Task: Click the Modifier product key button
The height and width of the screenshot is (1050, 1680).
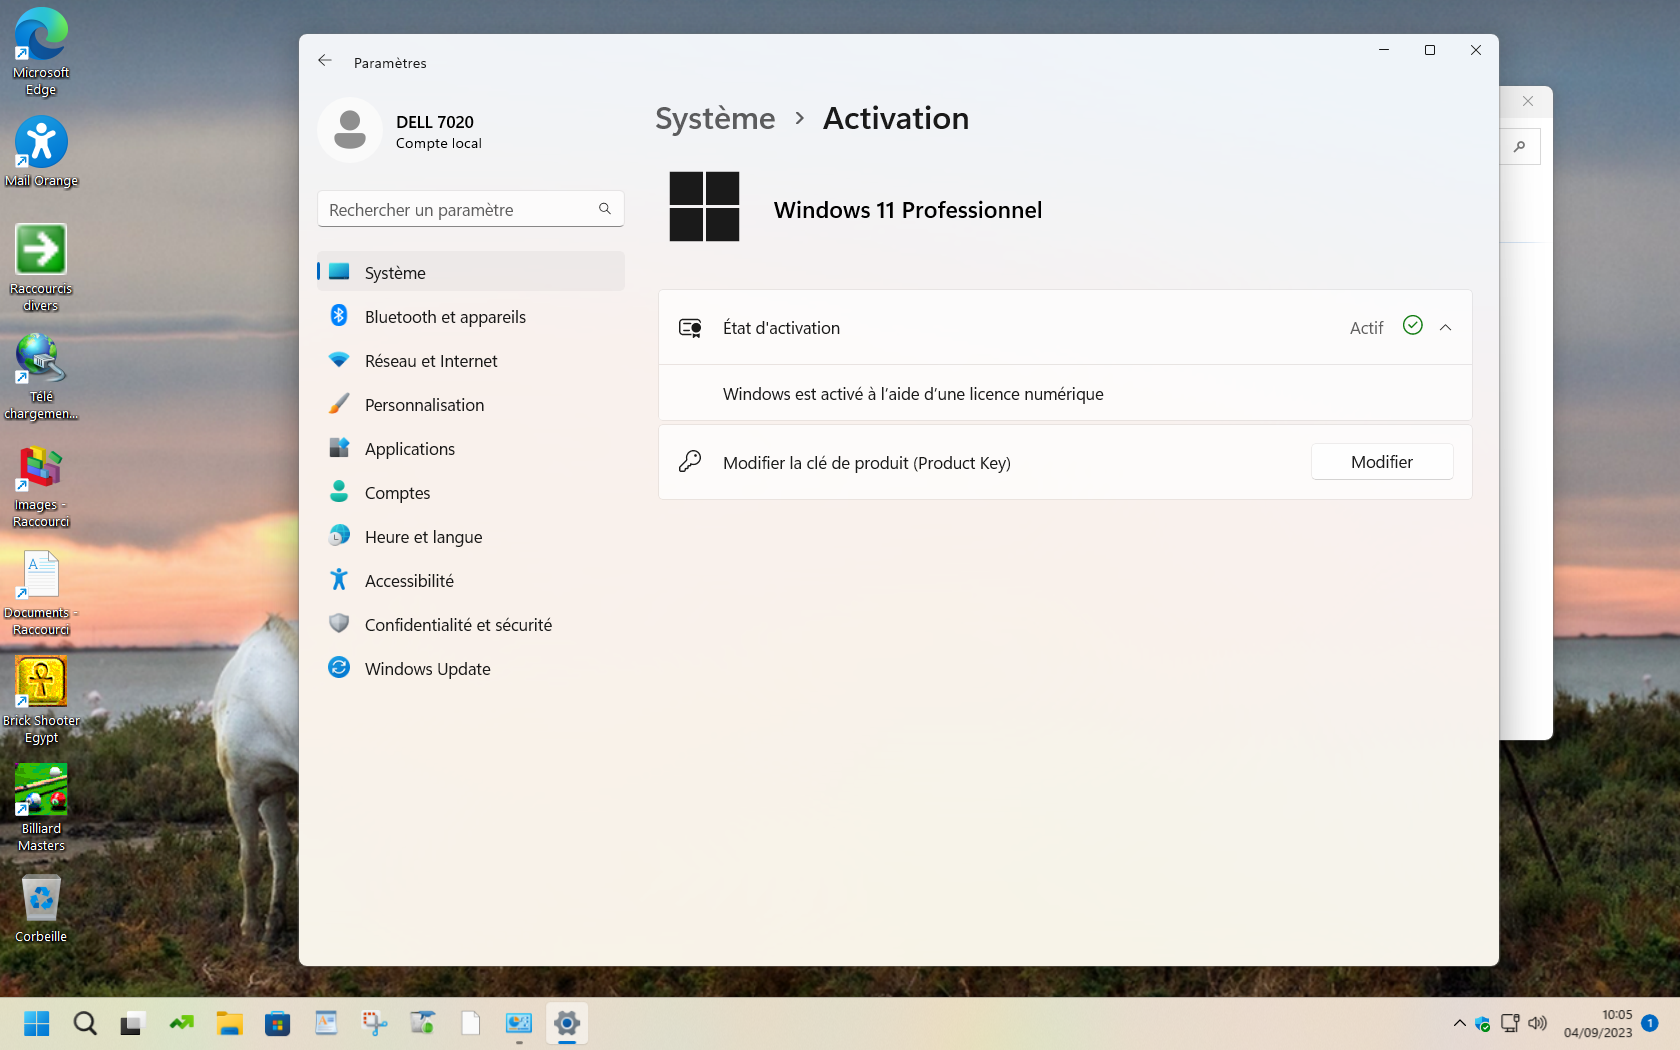Action: 1382,462
